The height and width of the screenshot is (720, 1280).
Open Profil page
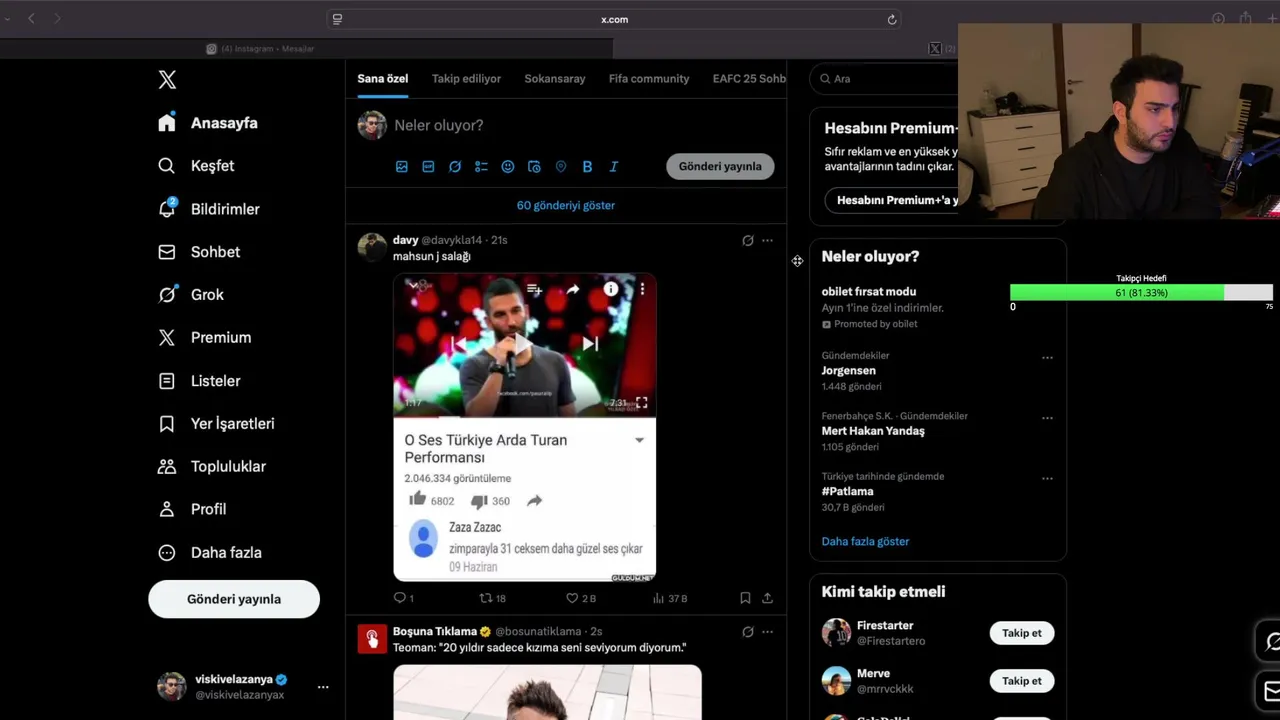(192, 509)
